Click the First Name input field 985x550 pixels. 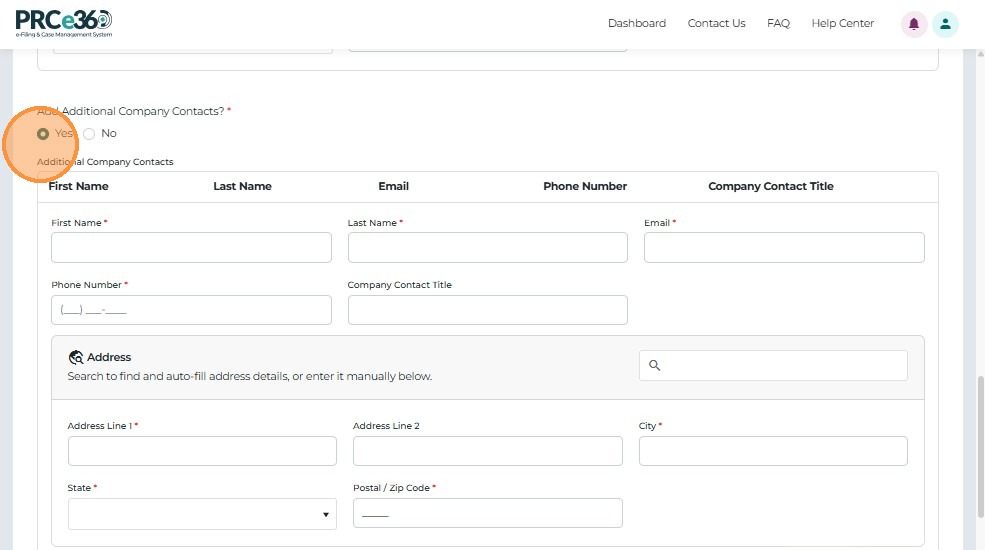pos(191,247)
